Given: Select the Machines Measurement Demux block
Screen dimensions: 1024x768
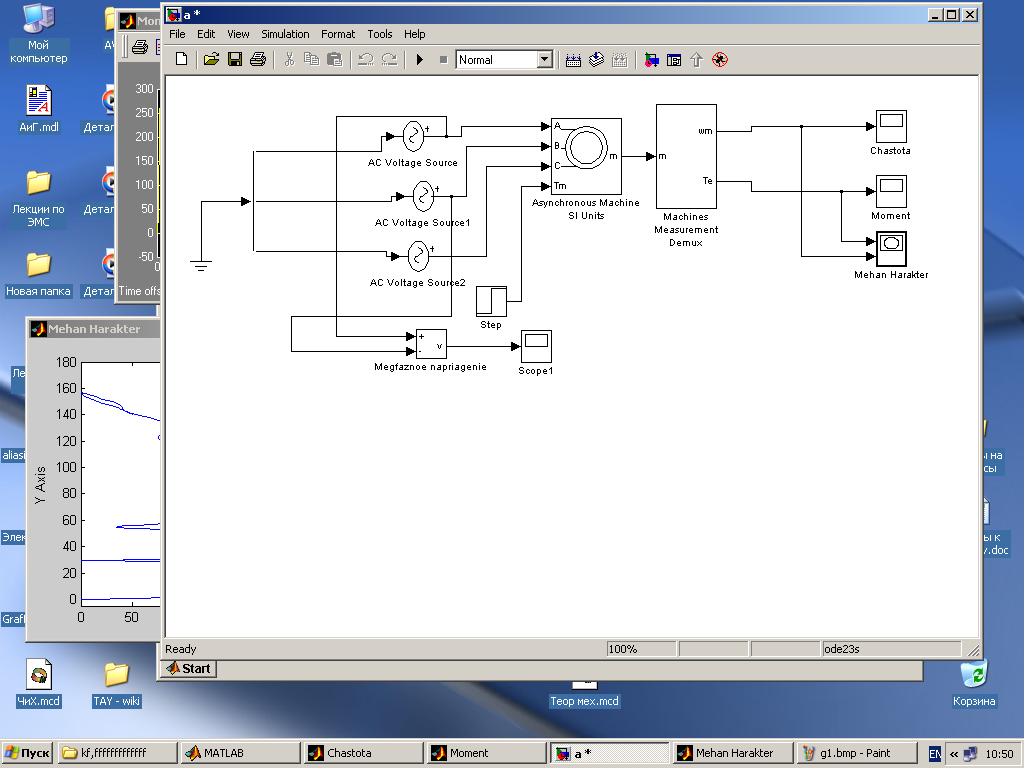Looking at the screenshot, I should (686, 156).
